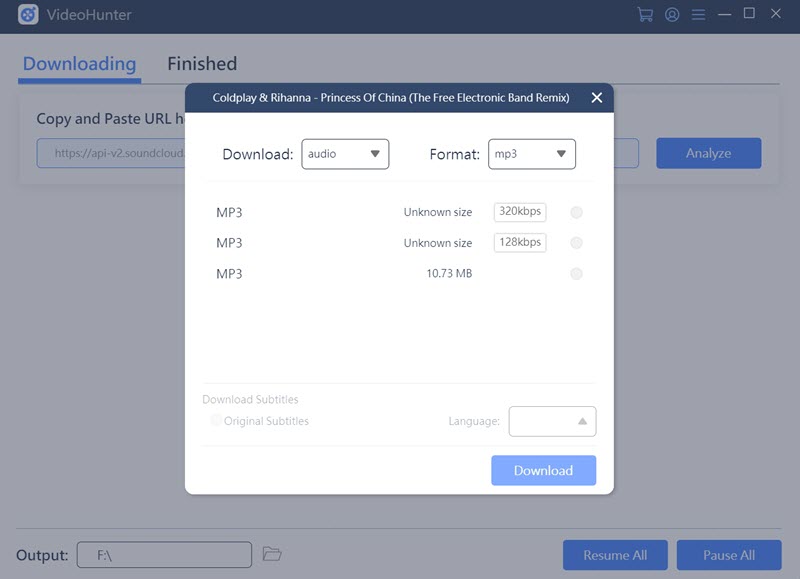Minimize the VideoHunter window
This screenshot has height=579, width=800.
click(724, 14)
